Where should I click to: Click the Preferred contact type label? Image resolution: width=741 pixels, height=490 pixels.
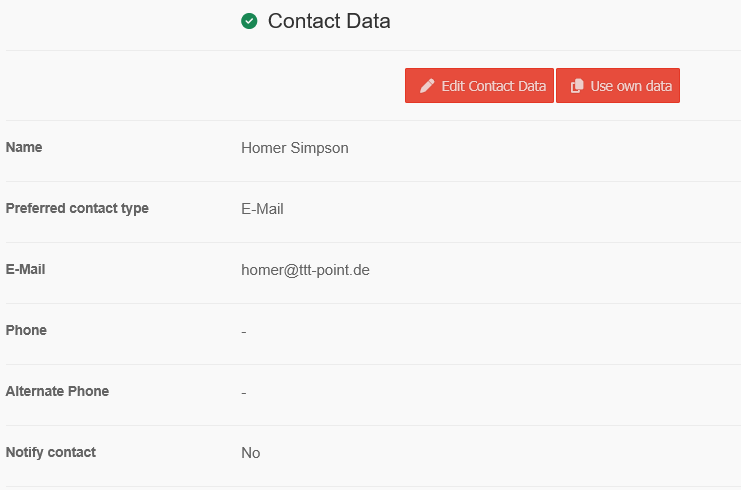[x=77, y=209]
